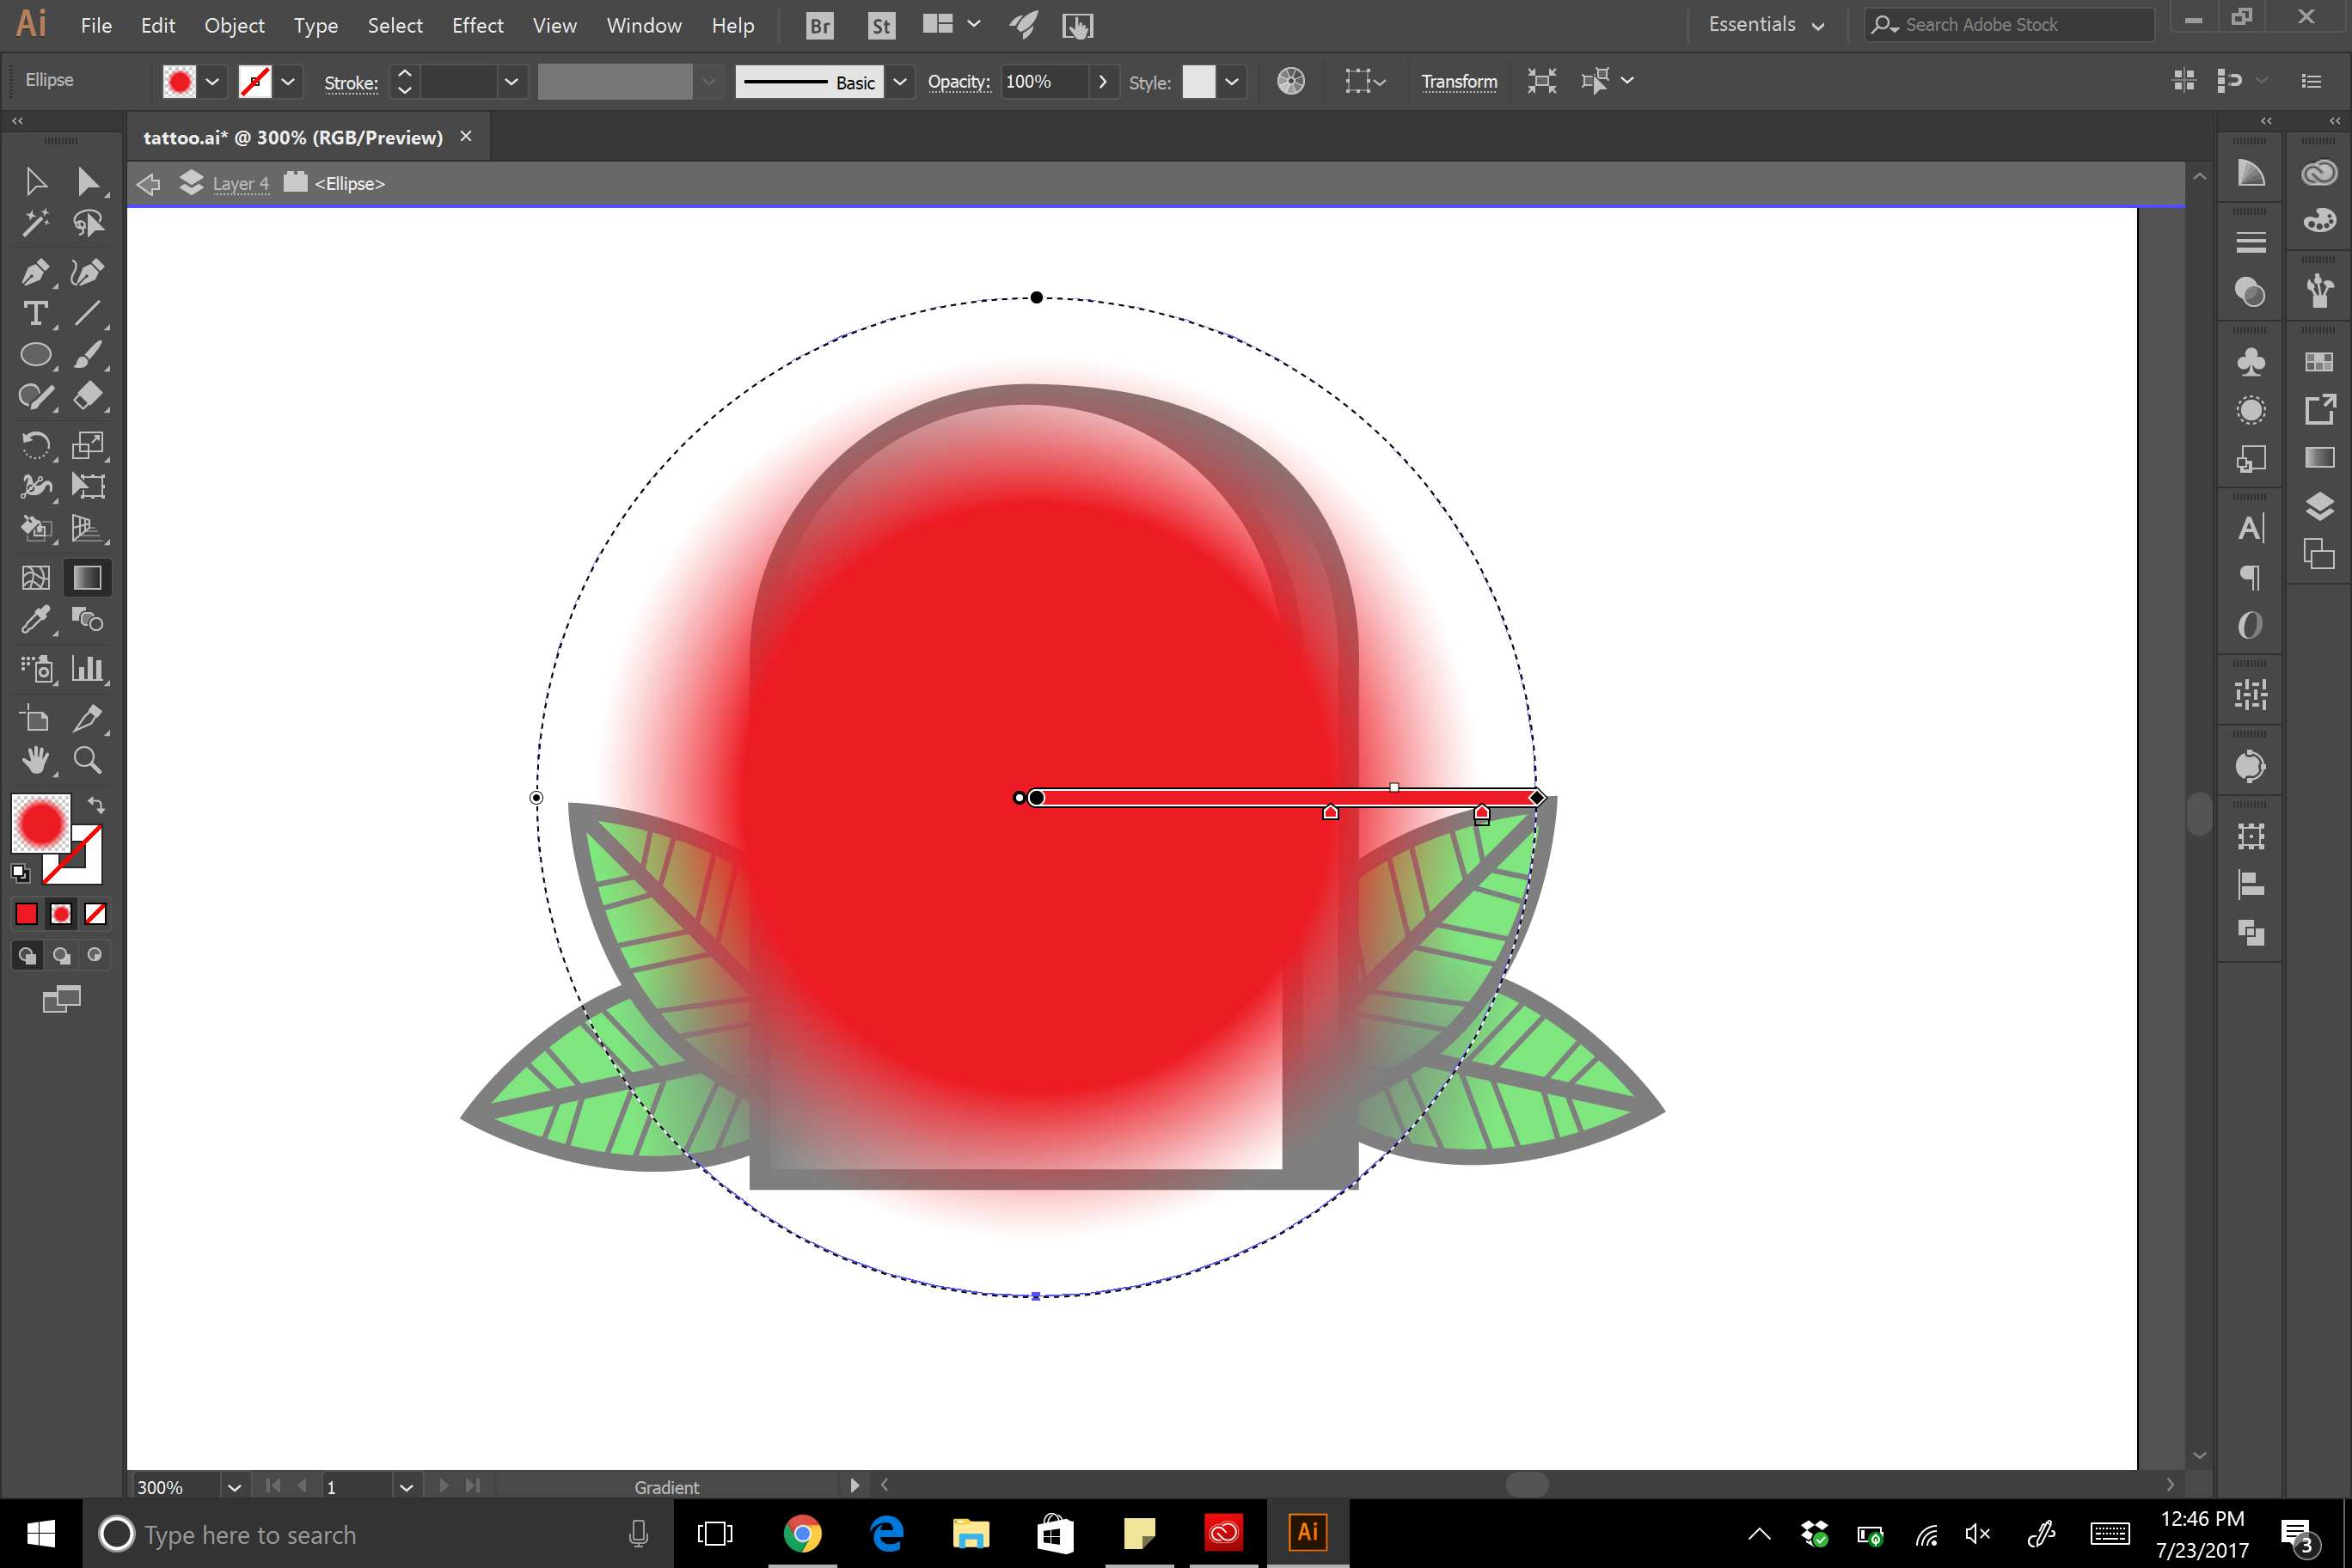
Task: Select the Hand tool
Action: point(36,761)
